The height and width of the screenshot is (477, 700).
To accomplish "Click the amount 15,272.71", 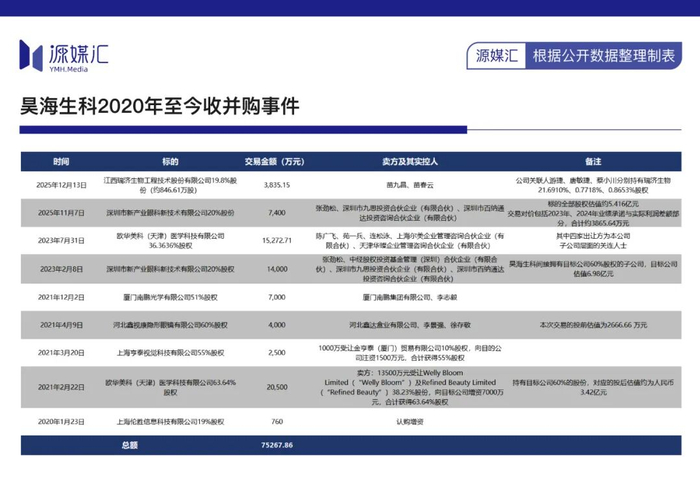I will coord(277,241).
